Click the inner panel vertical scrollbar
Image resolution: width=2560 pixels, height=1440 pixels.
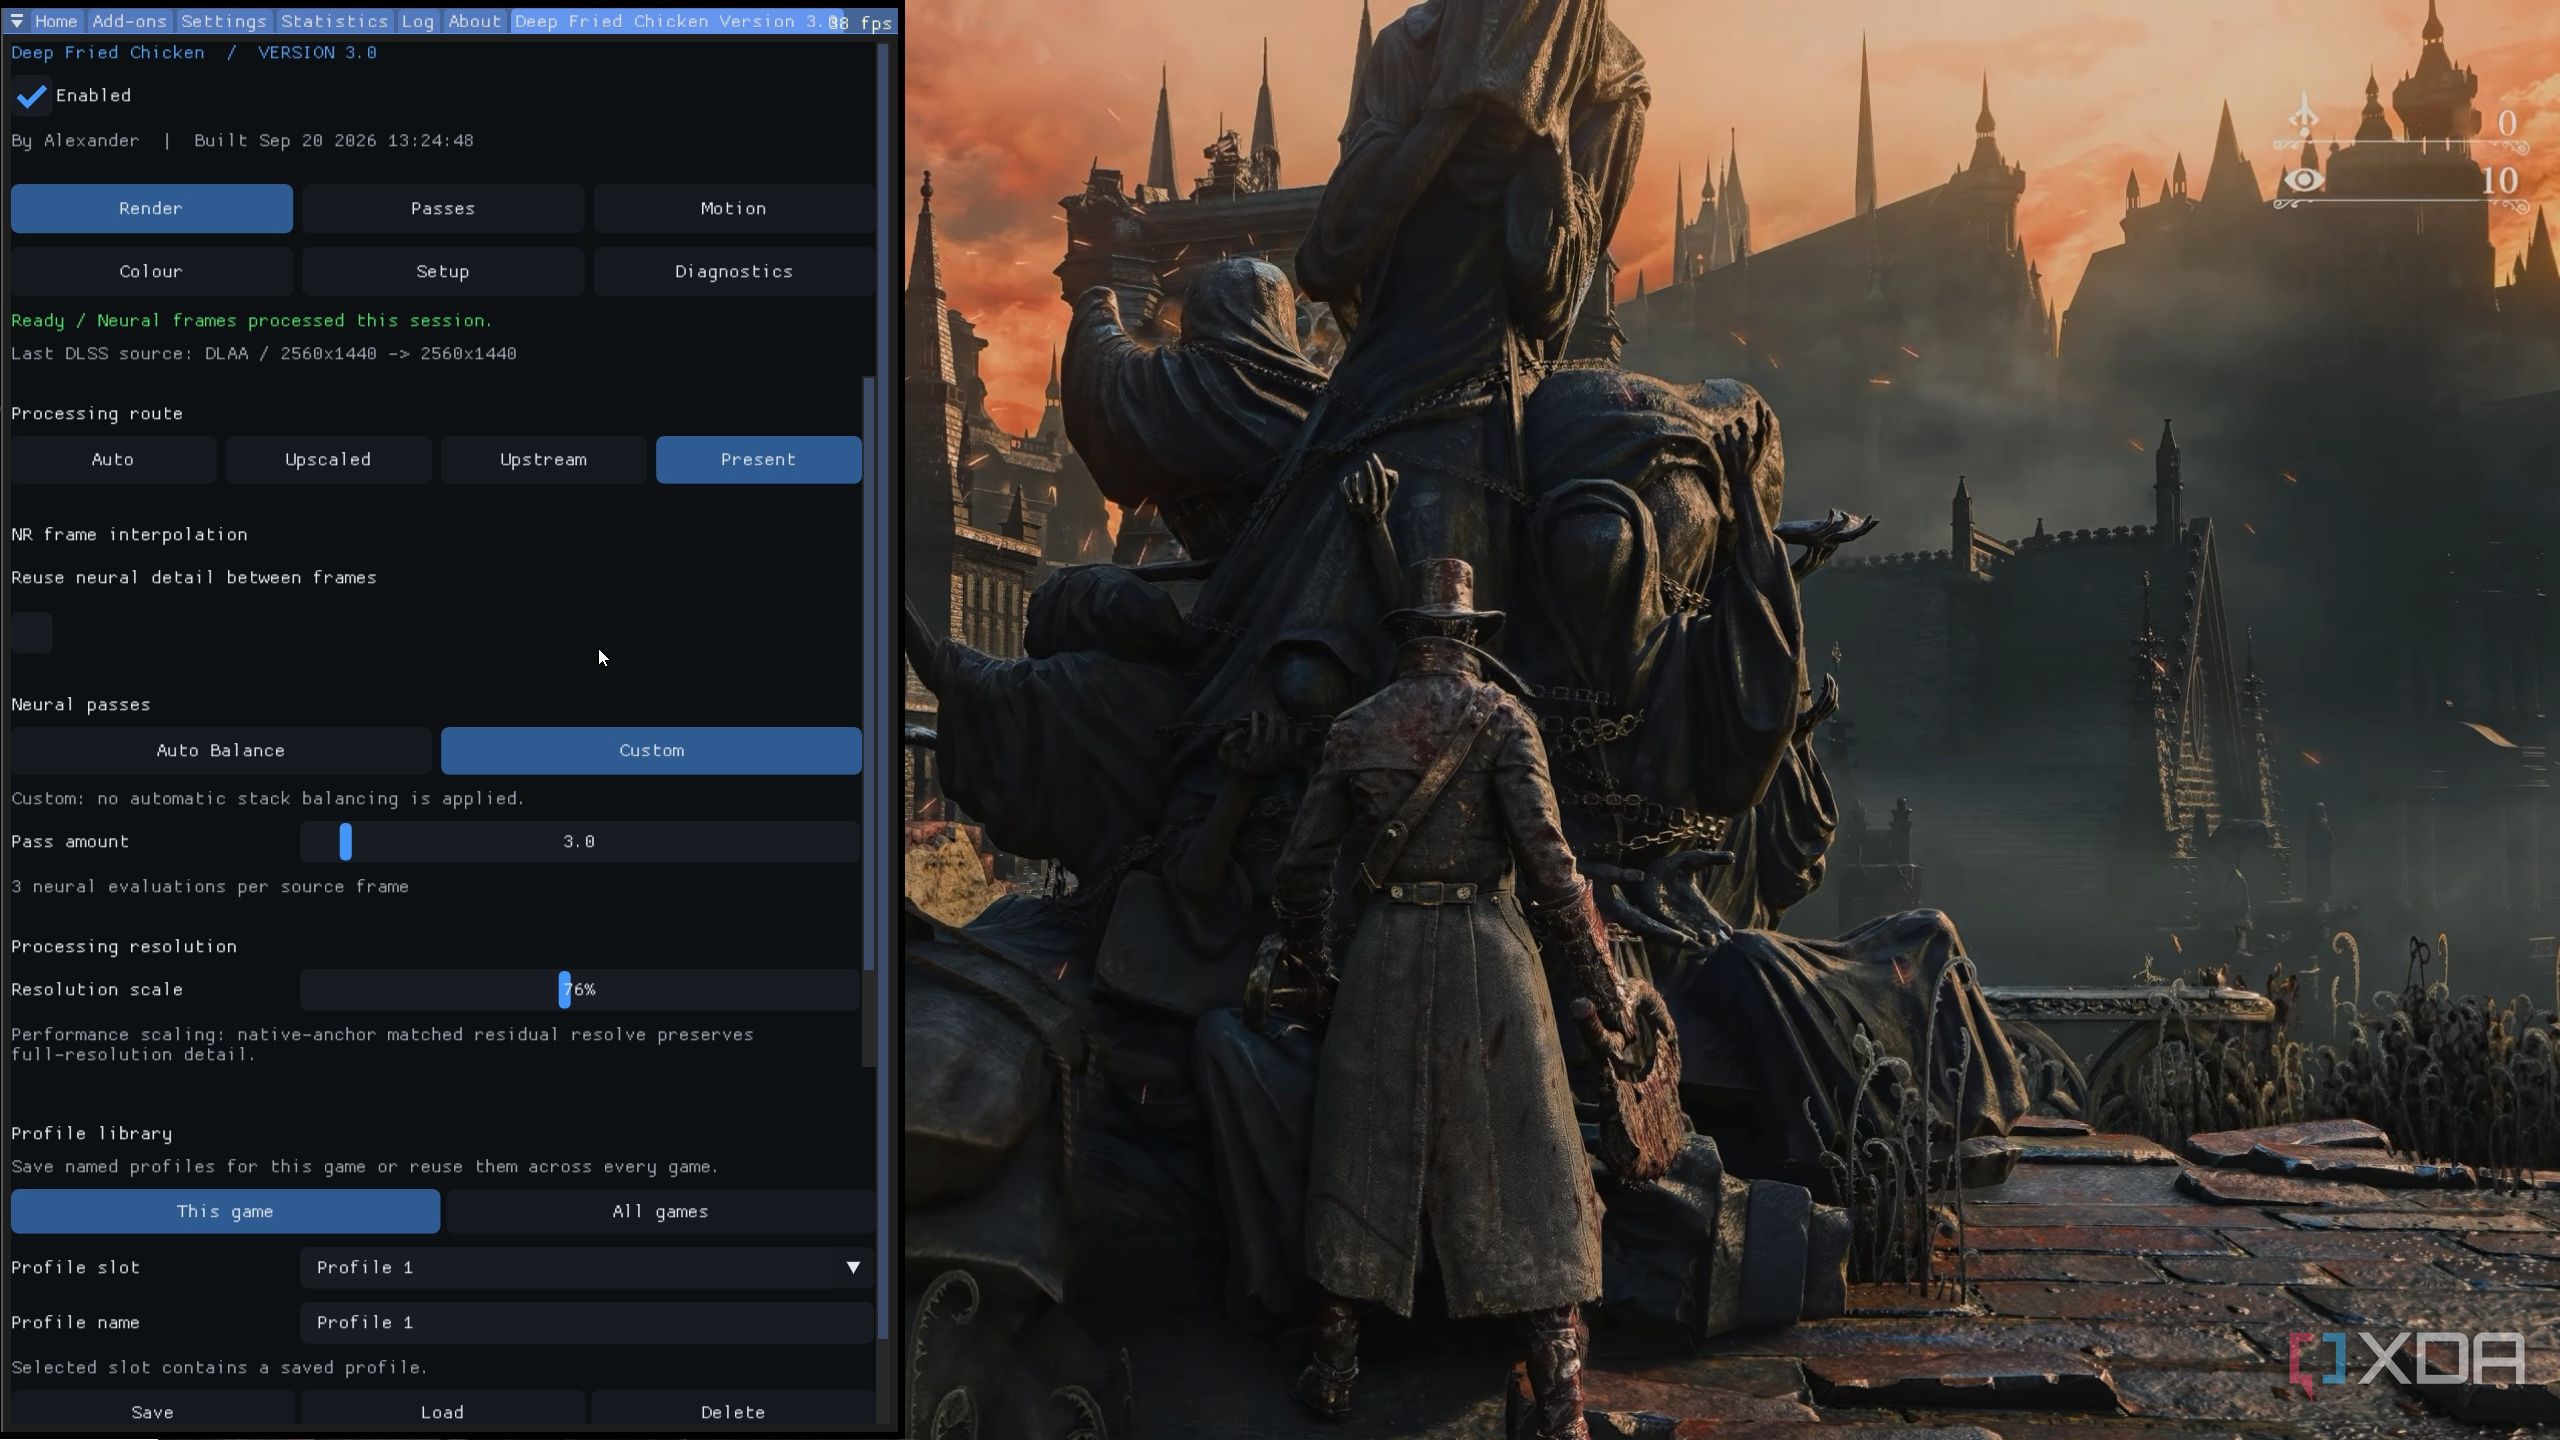869,673
